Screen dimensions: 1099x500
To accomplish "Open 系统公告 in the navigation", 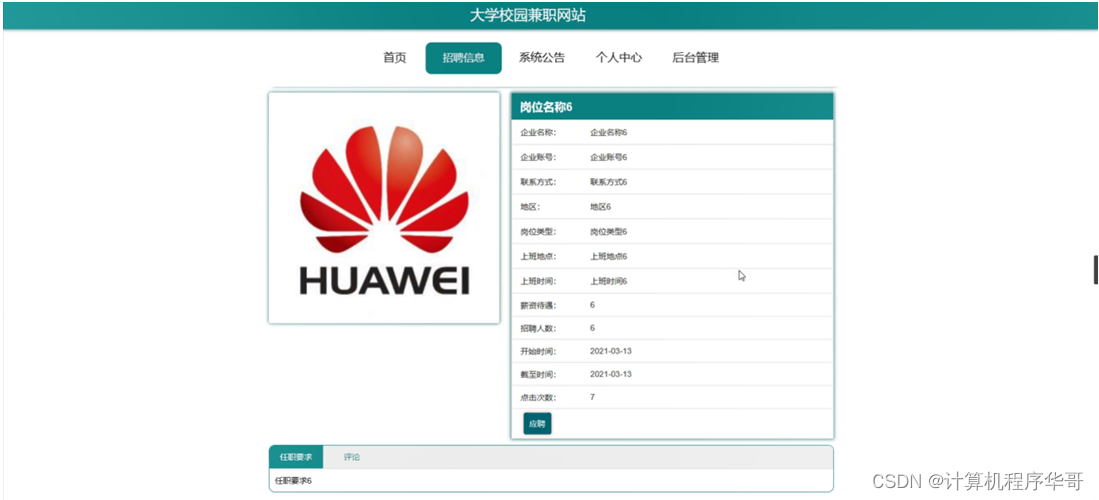I will pos(542,58).
